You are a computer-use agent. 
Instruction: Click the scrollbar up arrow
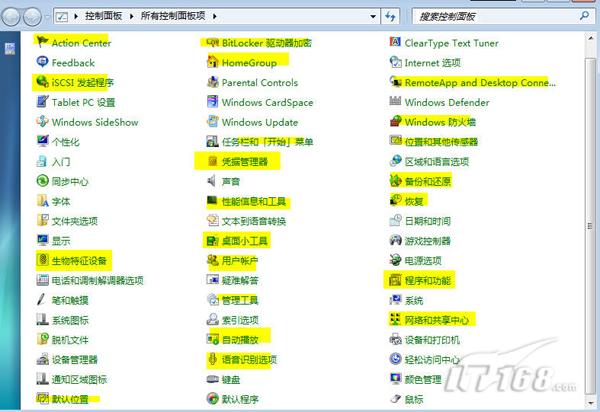click(591, 38)
